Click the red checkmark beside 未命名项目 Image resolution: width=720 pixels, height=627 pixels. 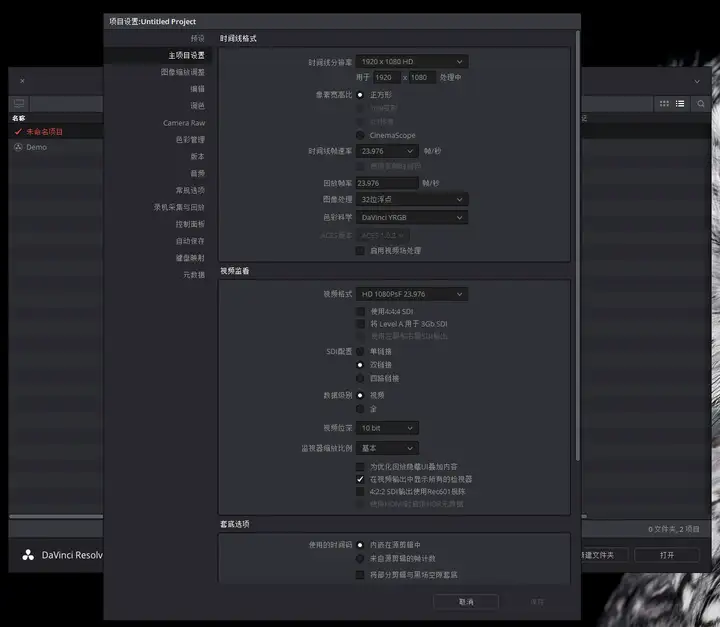[x=18, y=132]
